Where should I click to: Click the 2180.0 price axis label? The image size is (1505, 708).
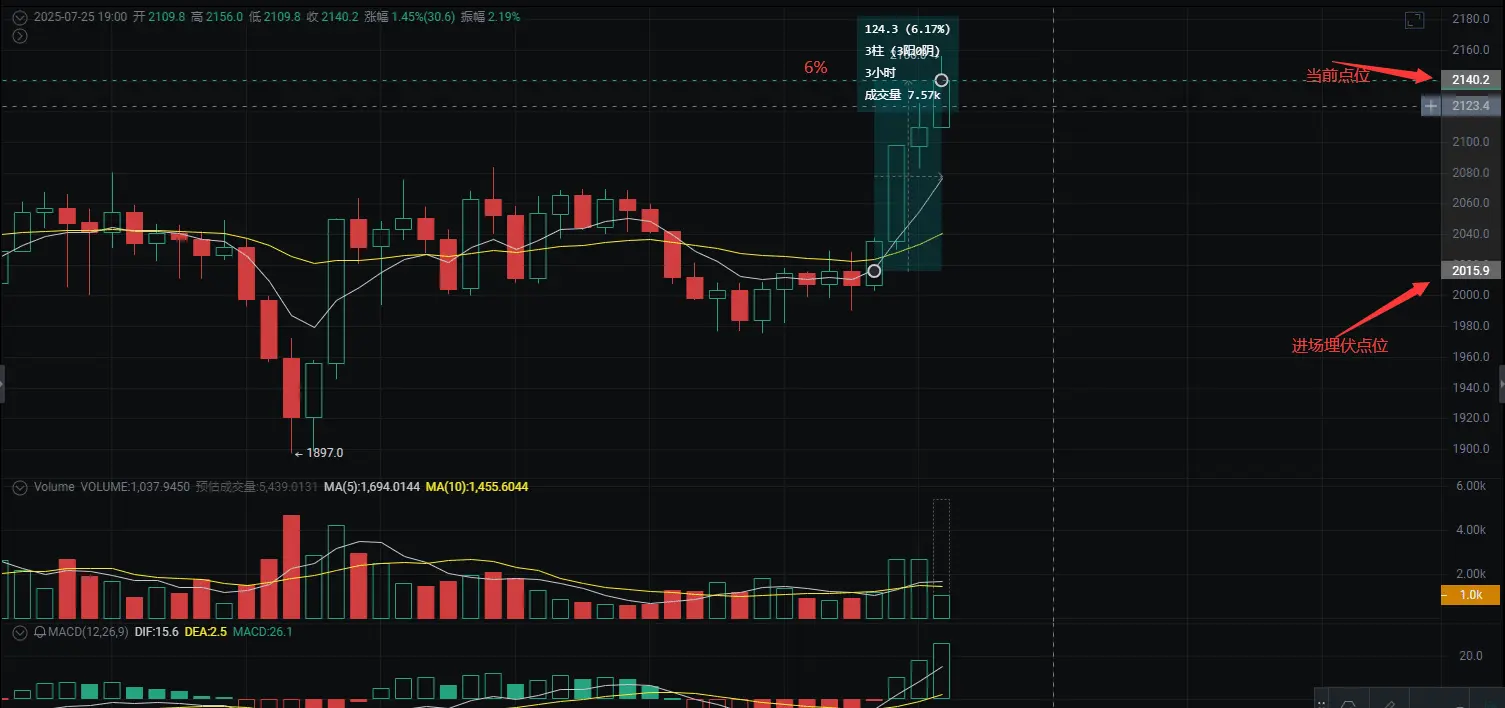1470,19
